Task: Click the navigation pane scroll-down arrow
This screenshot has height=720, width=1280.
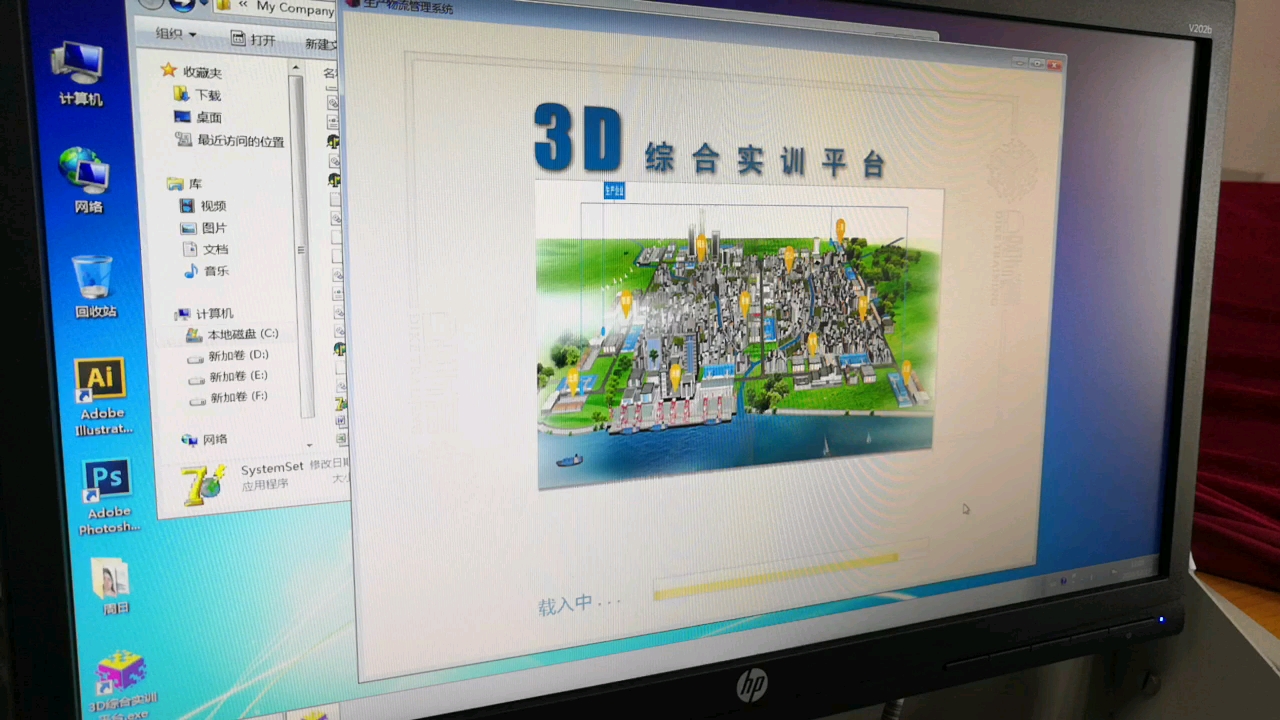Action: [x=309, y=444]
